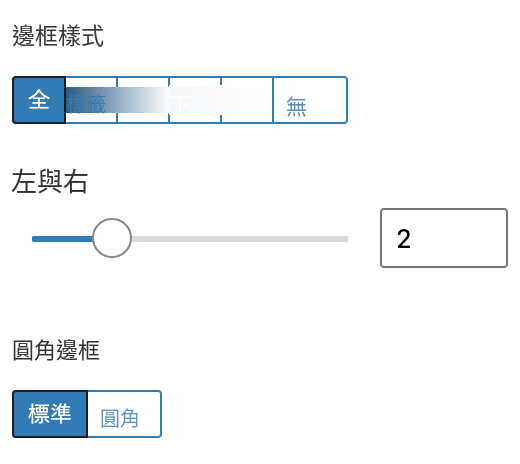Select the blank segment just before 無
520x464 pixels.
tap(247, 100)
